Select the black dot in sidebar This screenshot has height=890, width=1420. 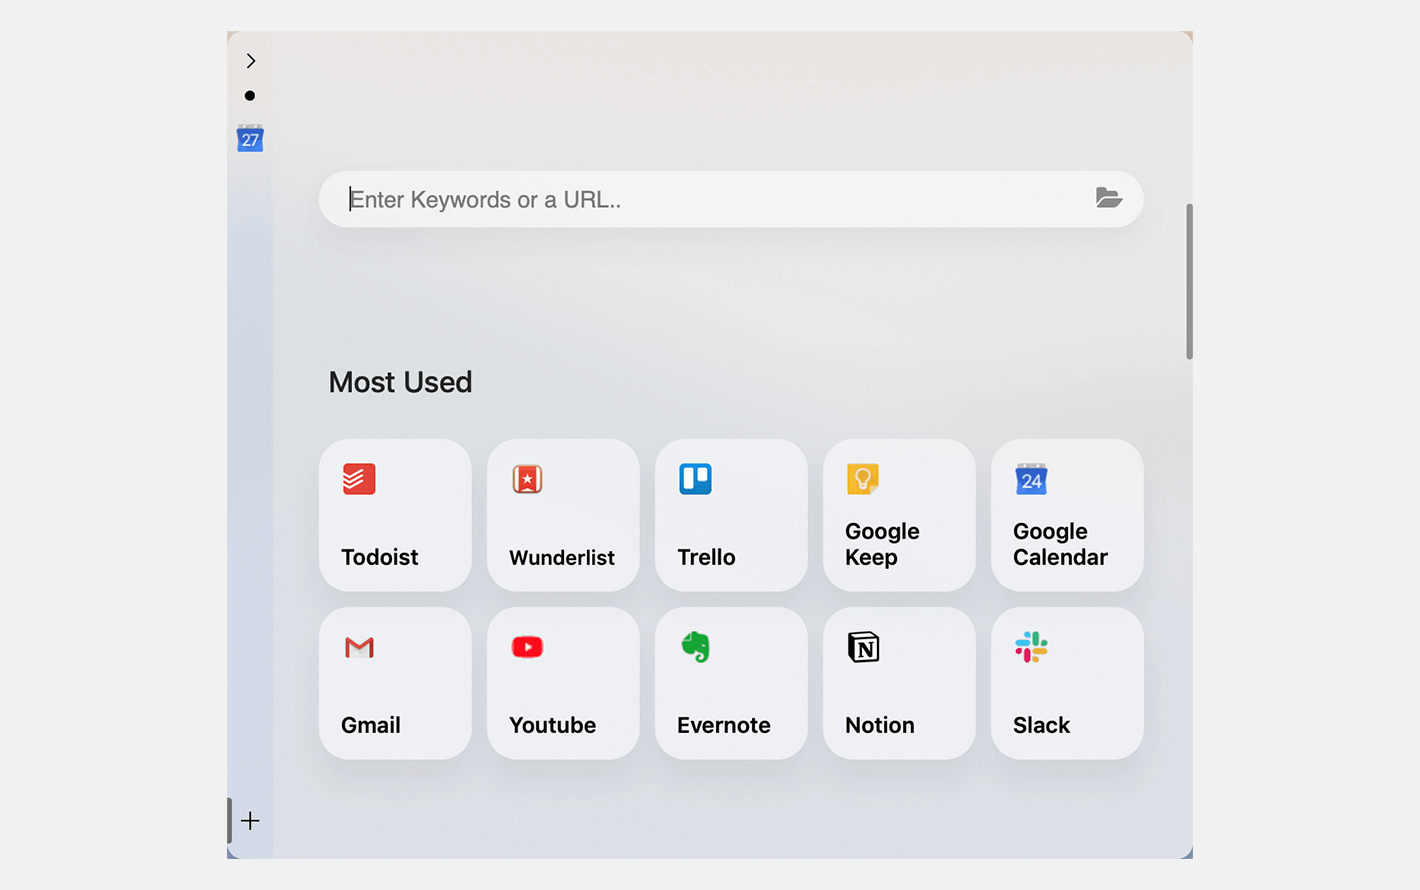tap(250, 96)
